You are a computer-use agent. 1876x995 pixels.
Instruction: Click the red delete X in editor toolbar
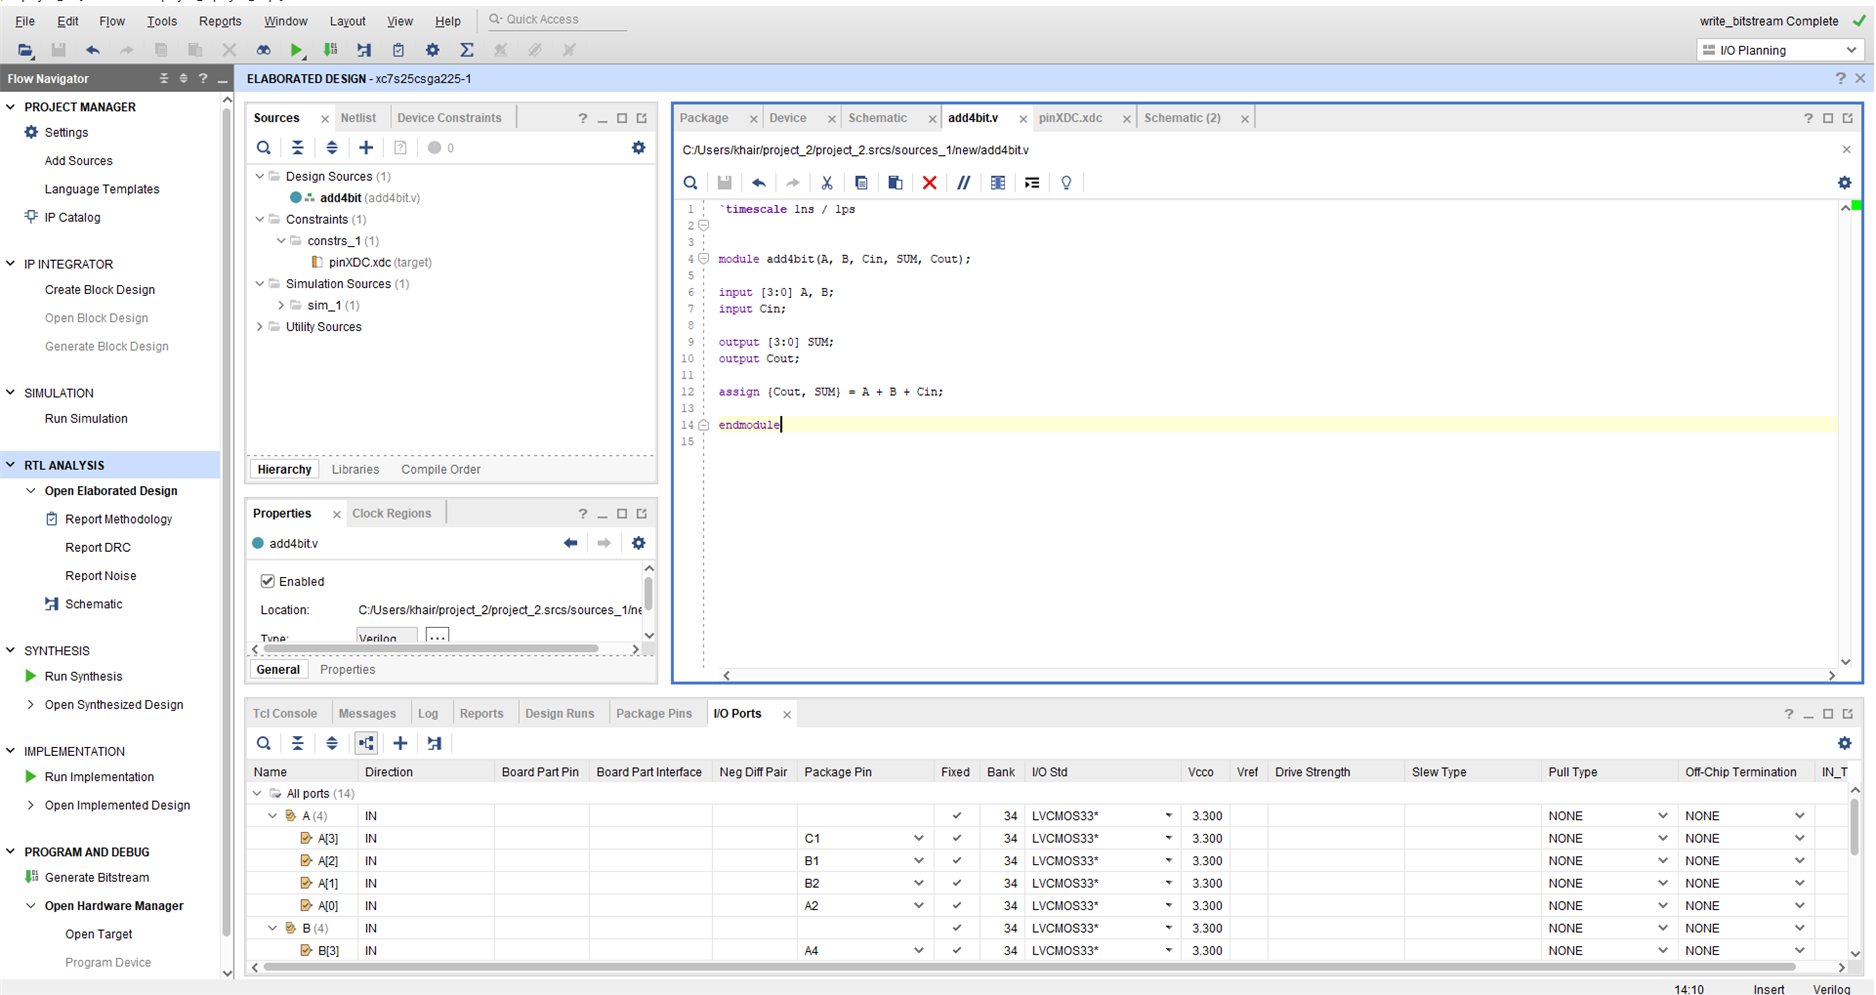coord(929,183)
